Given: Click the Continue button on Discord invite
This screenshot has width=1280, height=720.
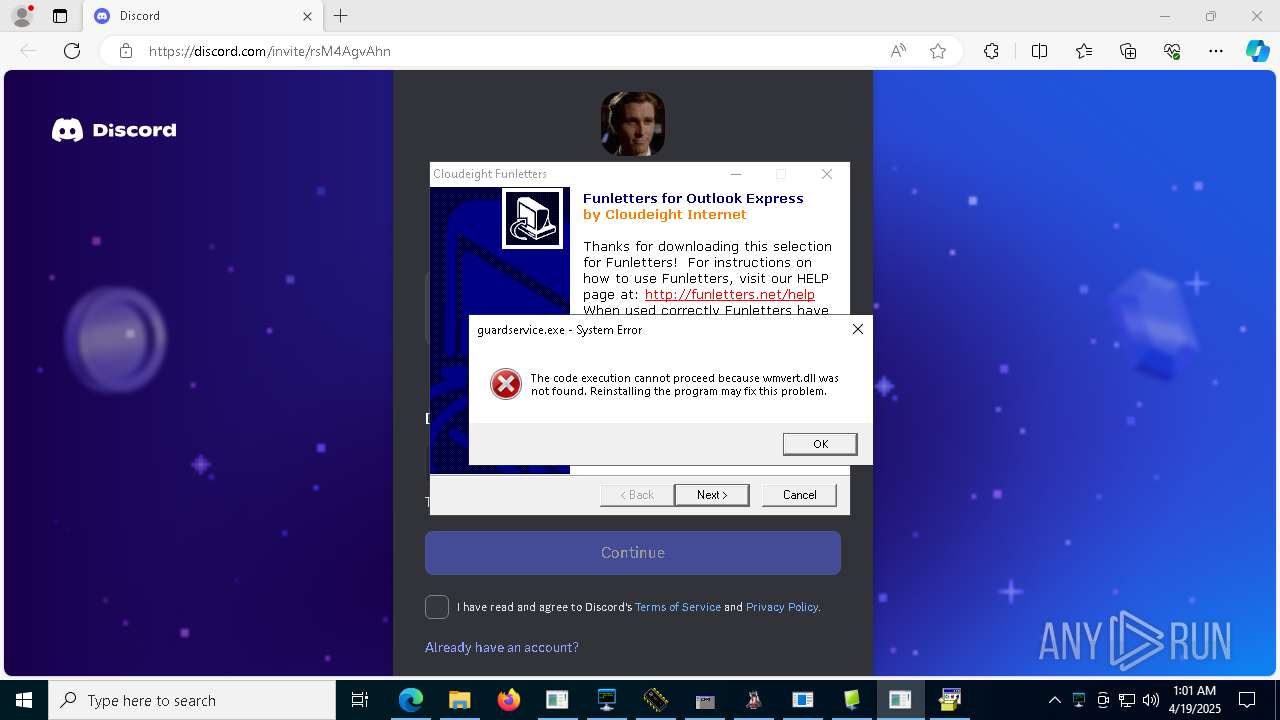Looking at the screenshot, I should coord(633,552).
